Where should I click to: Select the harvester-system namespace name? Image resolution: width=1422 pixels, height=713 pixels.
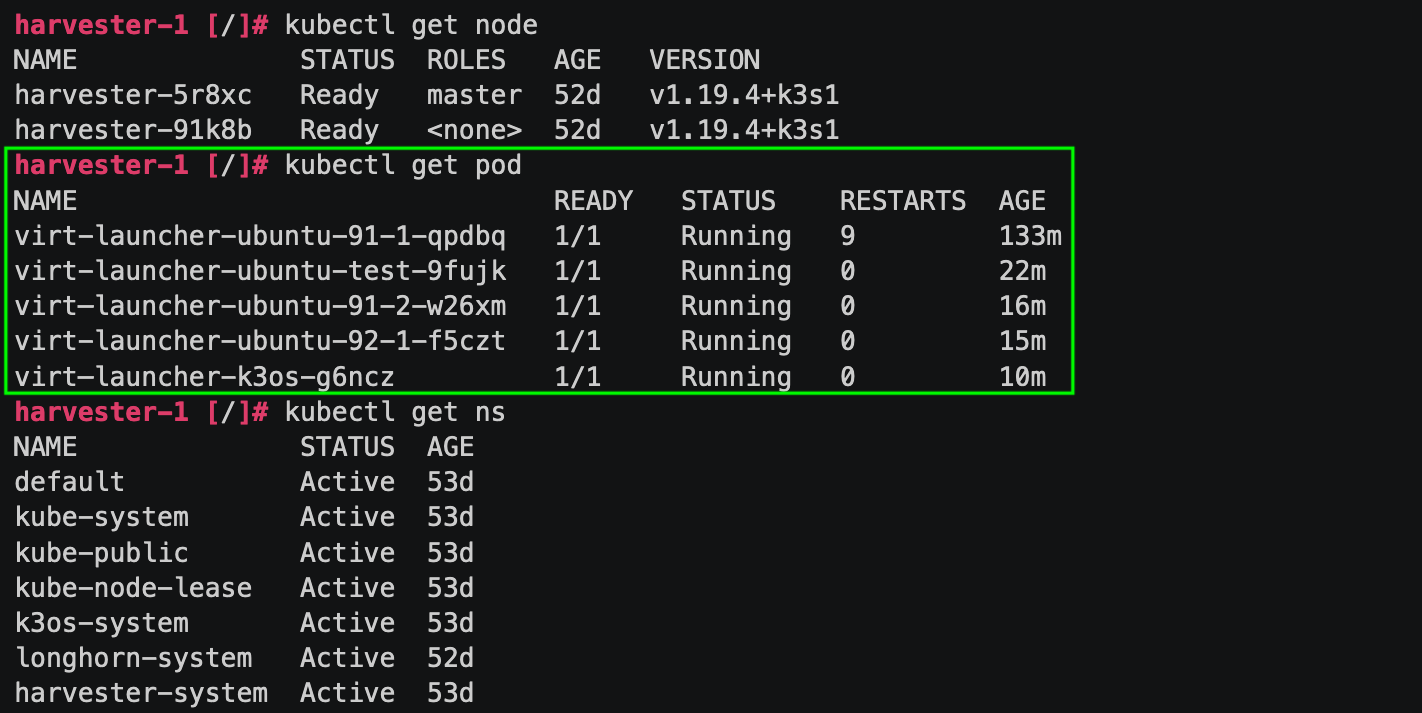[x=141, y=693]
